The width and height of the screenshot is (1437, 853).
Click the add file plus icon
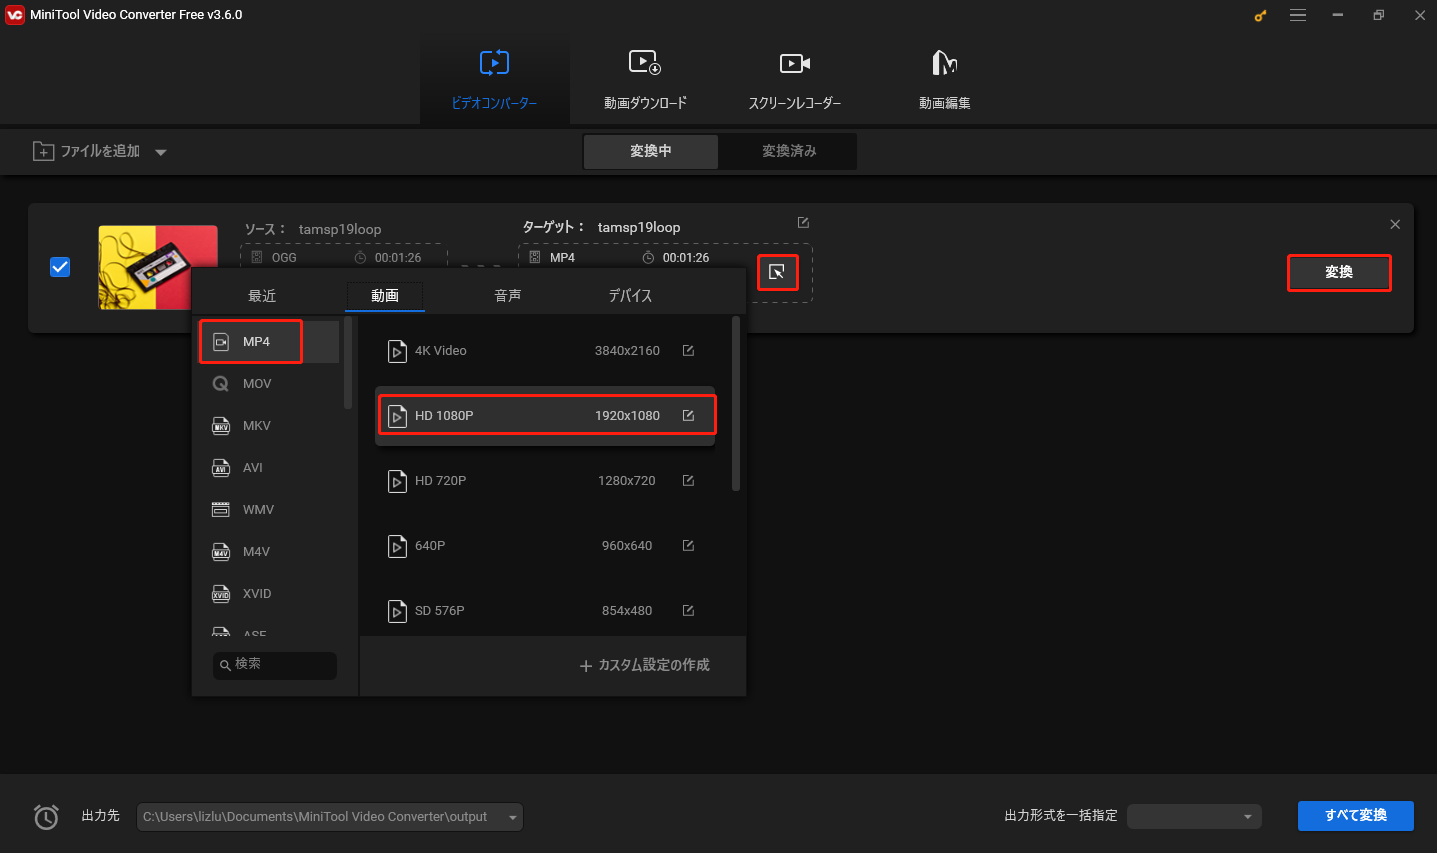click(x=43, y=151)
